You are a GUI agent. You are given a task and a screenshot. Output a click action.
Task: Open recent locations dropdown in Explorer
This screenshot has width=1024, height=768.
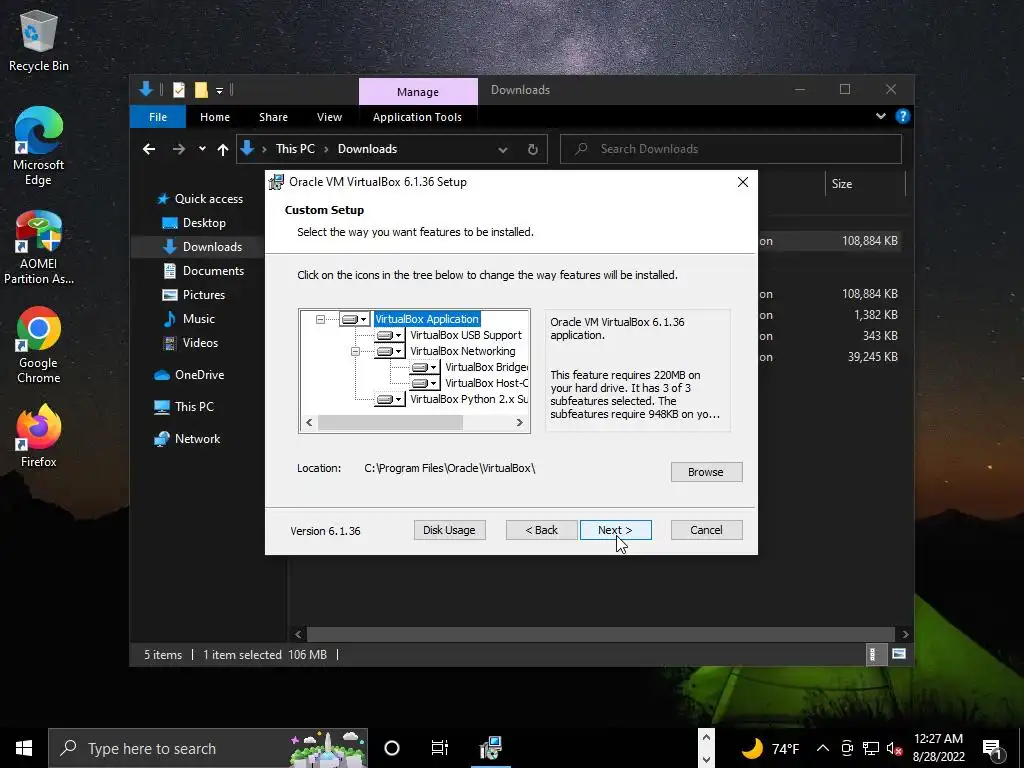[x=202, y=149]
